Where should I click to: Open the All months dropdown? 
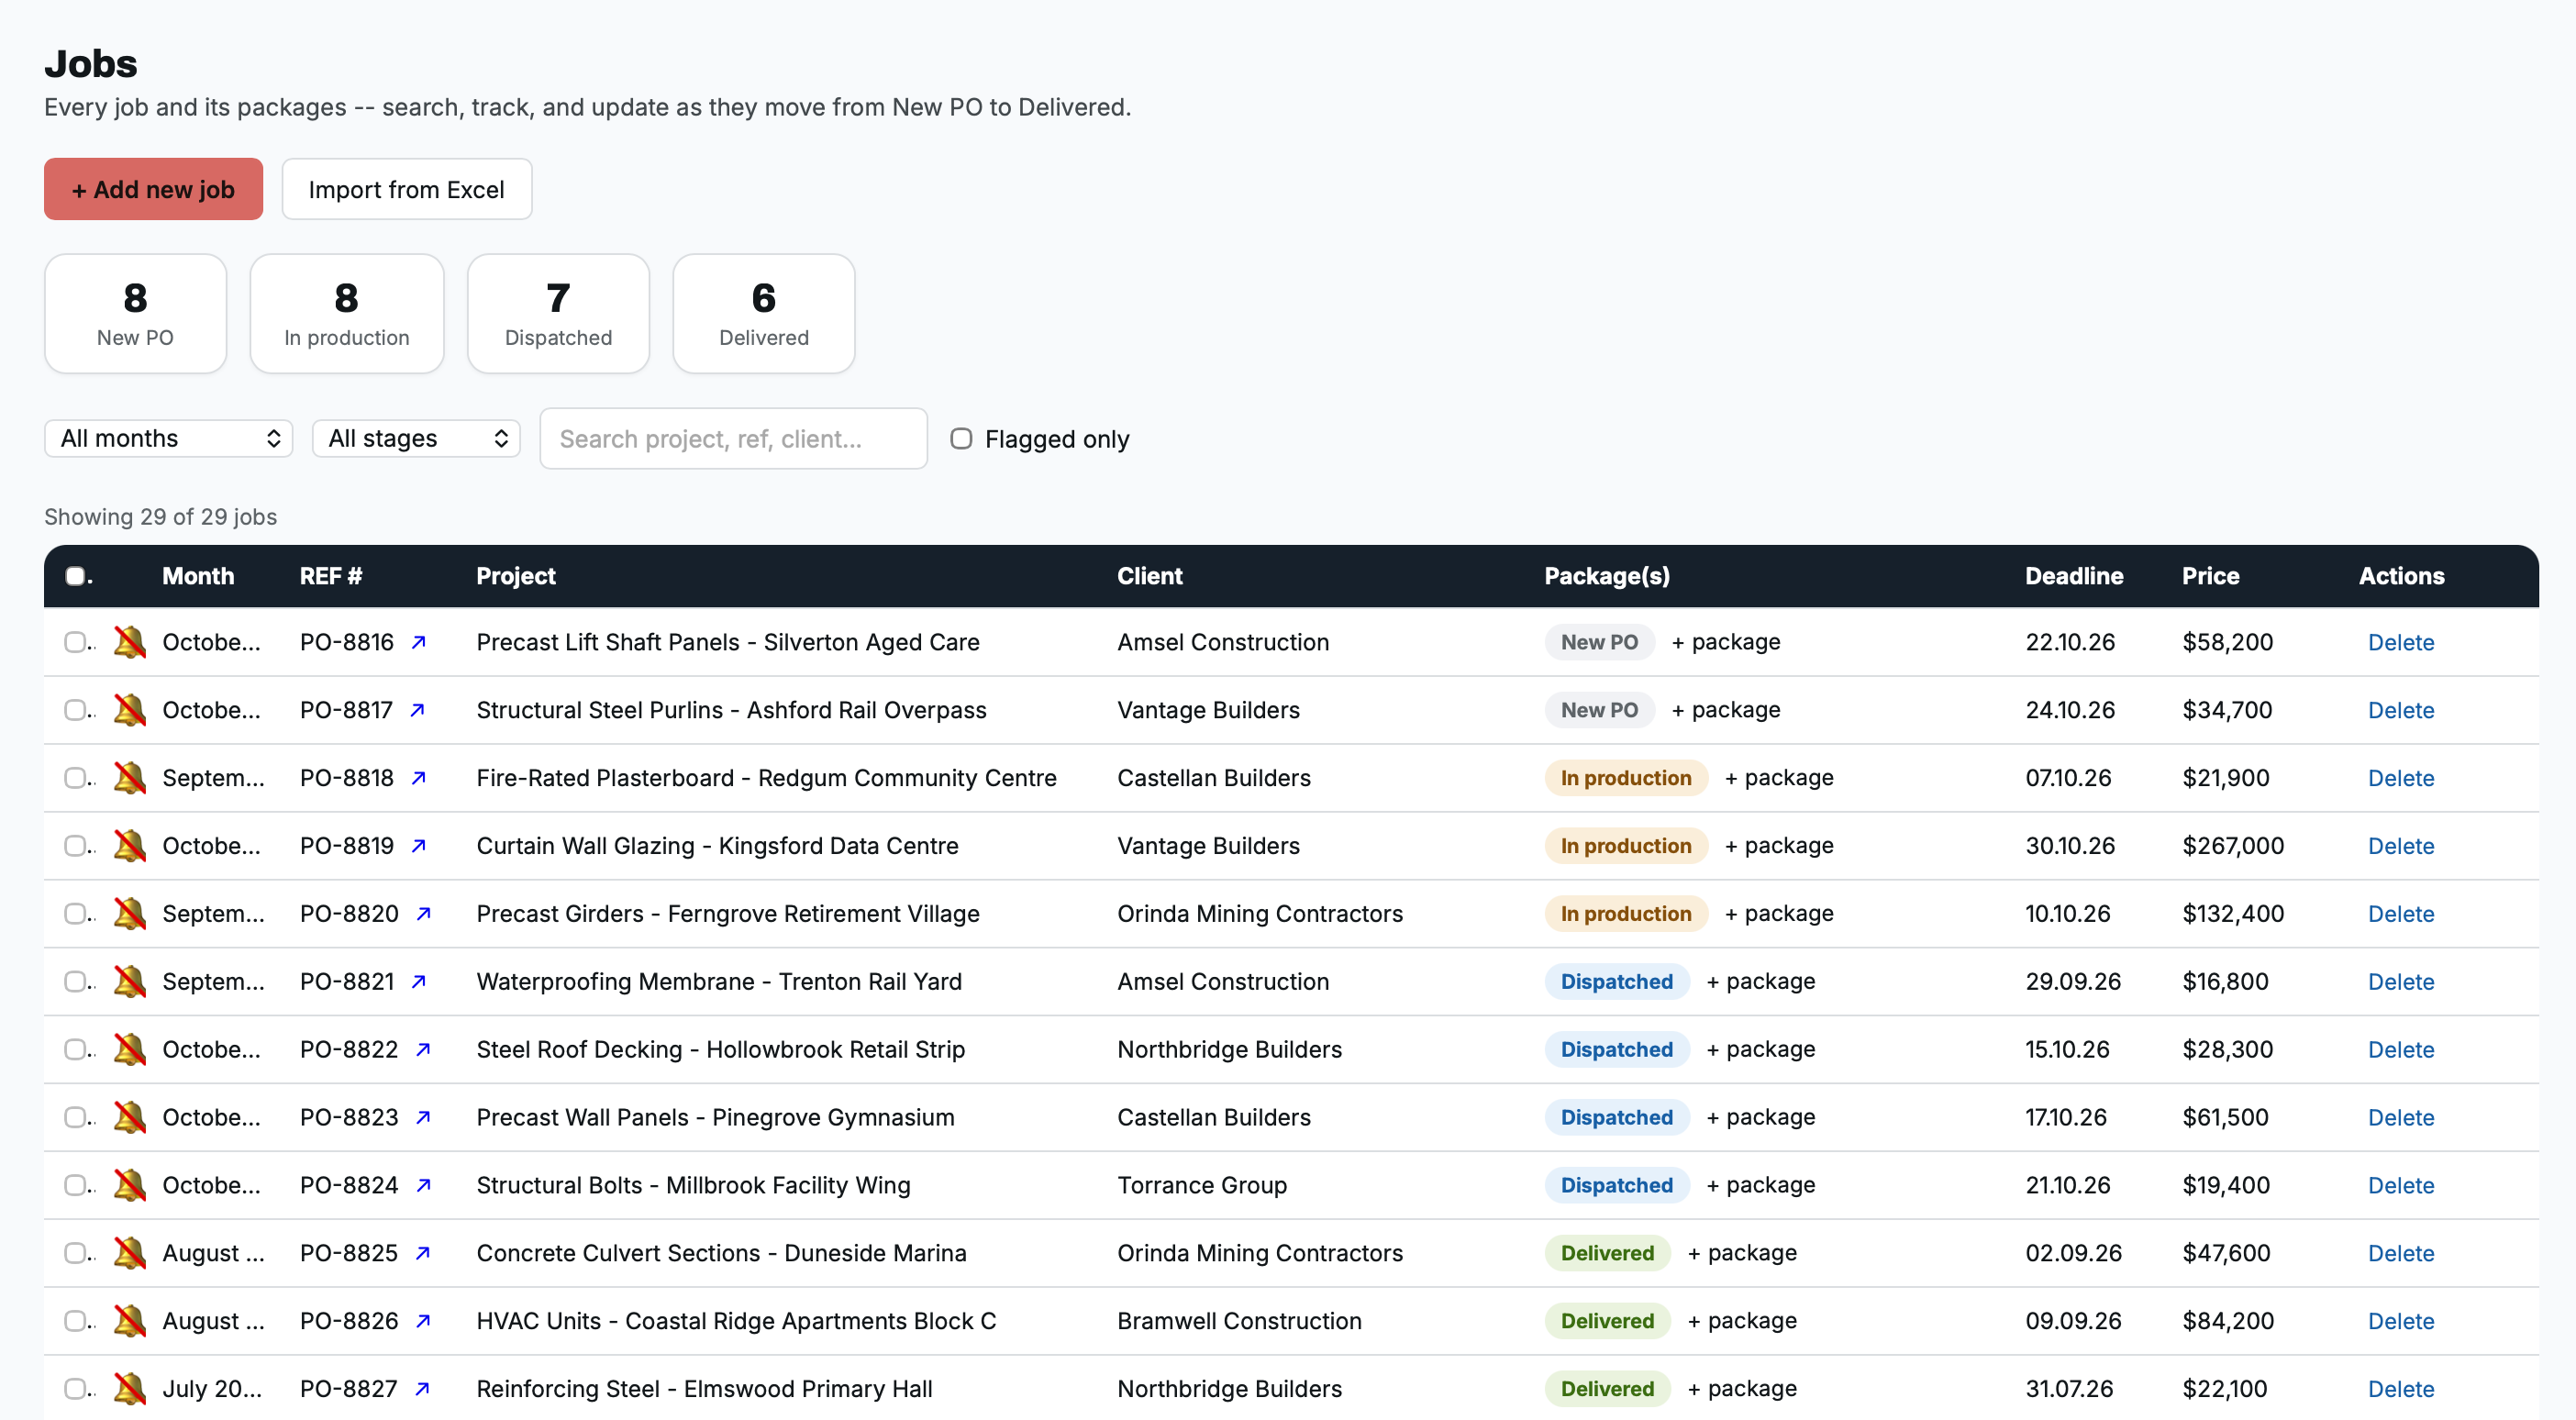click(x=169, y=439)
